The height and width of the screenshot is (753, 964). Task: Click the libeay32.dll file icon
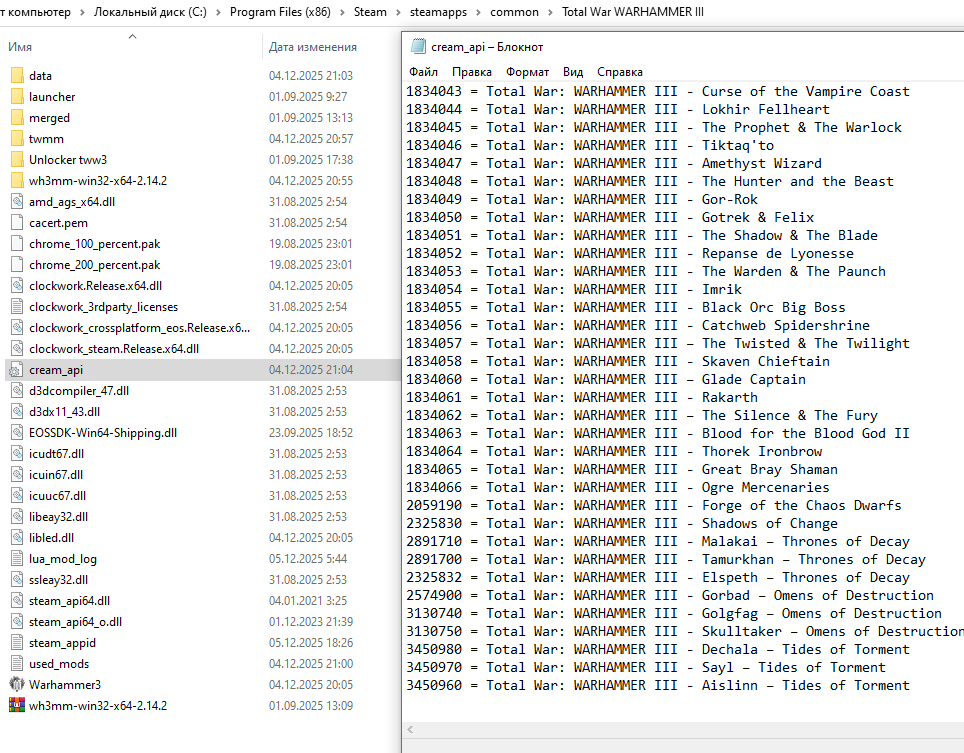tap(17, 517)
